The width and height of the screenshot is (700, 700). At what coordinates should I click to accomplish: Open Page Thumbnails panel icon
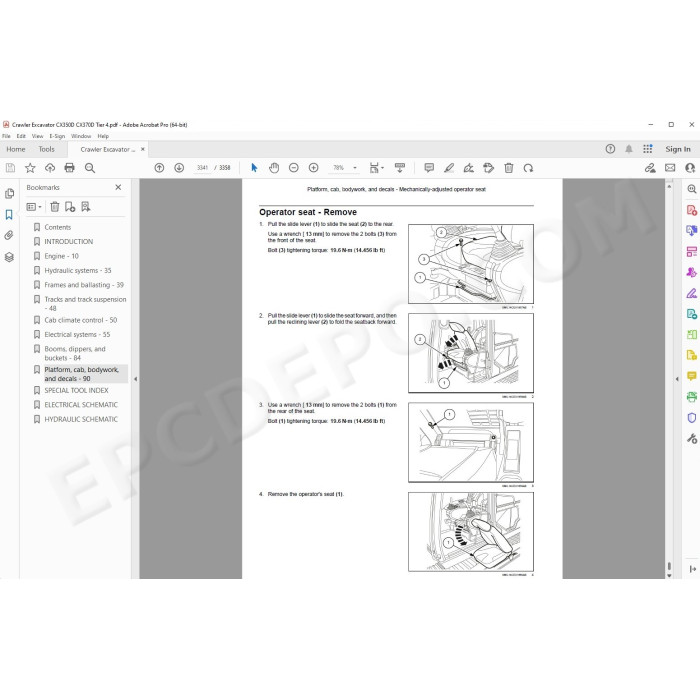click(9, 194)
